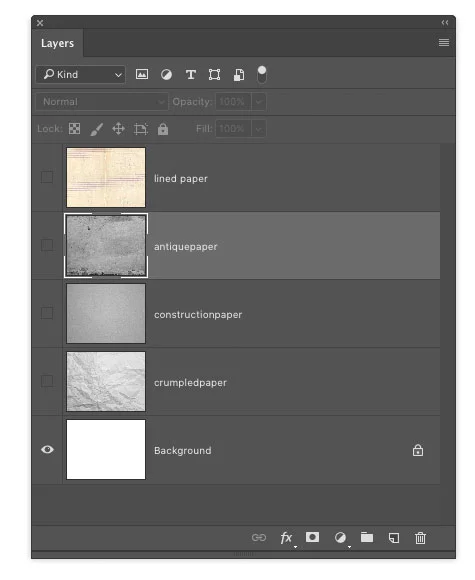
Task: Collapse panel with double-arrow icon
Action: pyautogui.click(x=445, y=23)
